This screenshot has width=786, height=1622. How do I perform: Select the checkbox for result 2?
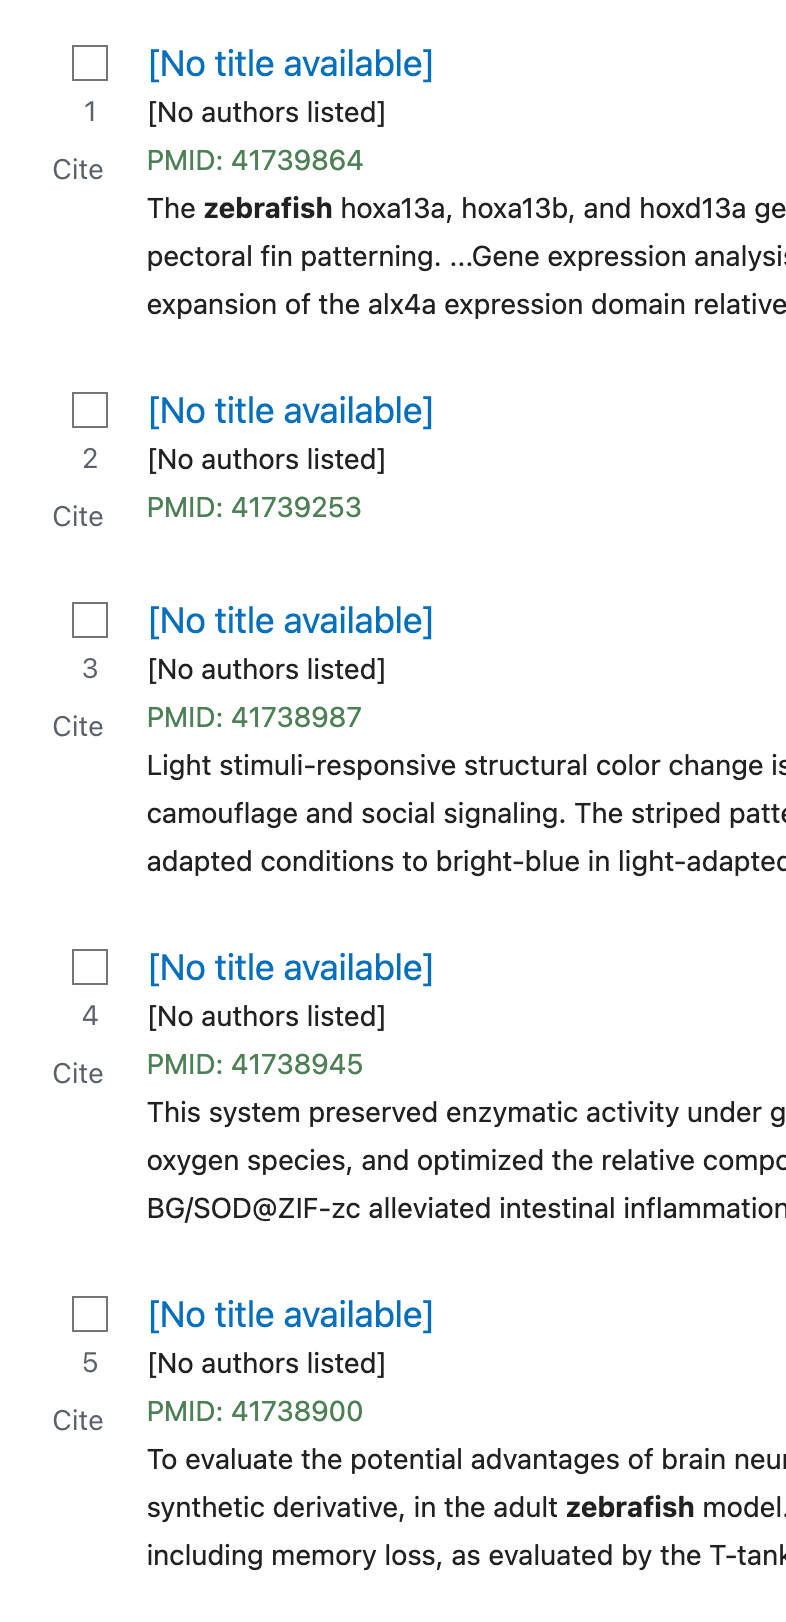pyautogui.click(x=90, y=410)
